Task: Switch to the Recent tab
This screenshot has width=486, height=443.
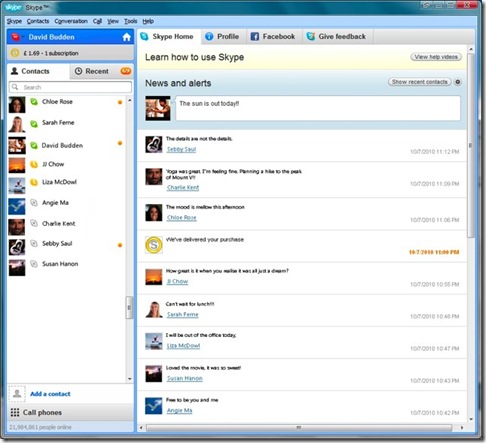Action: pyautogui.click(x=102, y=71)
